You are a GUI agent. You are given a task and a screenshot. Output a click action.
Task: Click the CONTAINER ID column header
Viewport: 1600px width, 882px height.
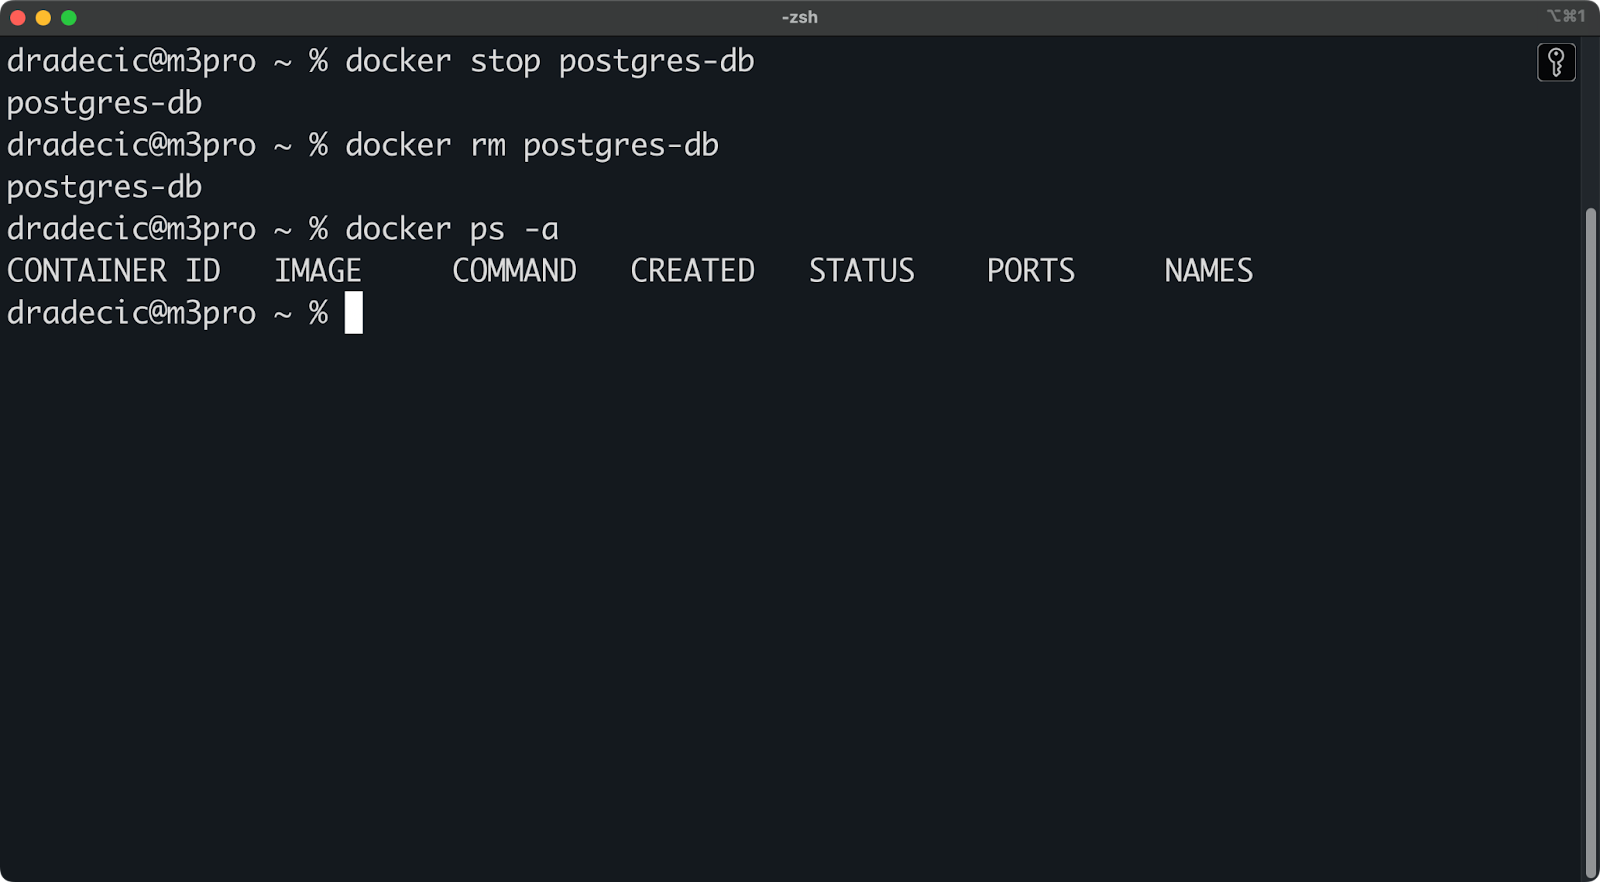click(x=113, y=271)
